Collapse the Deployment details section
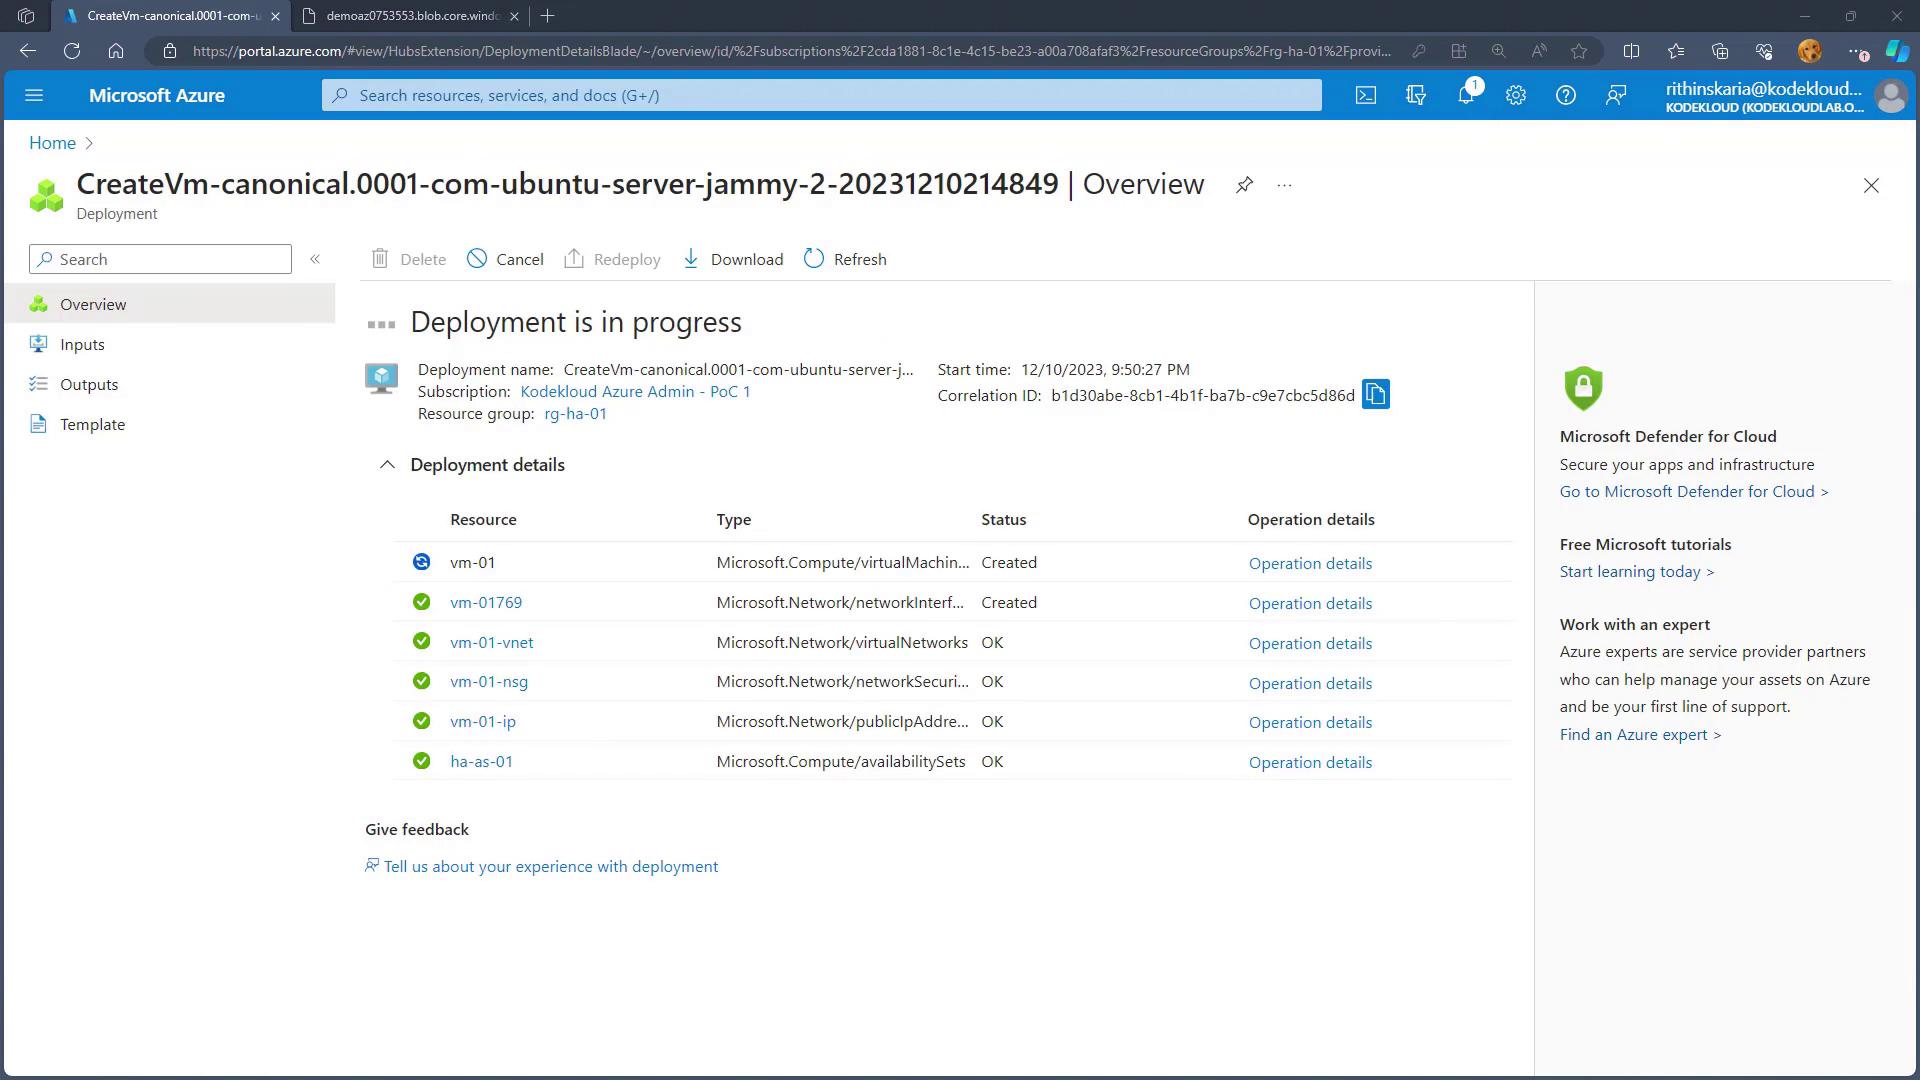Screen dimensions: 1920x1080 [387, 465]
